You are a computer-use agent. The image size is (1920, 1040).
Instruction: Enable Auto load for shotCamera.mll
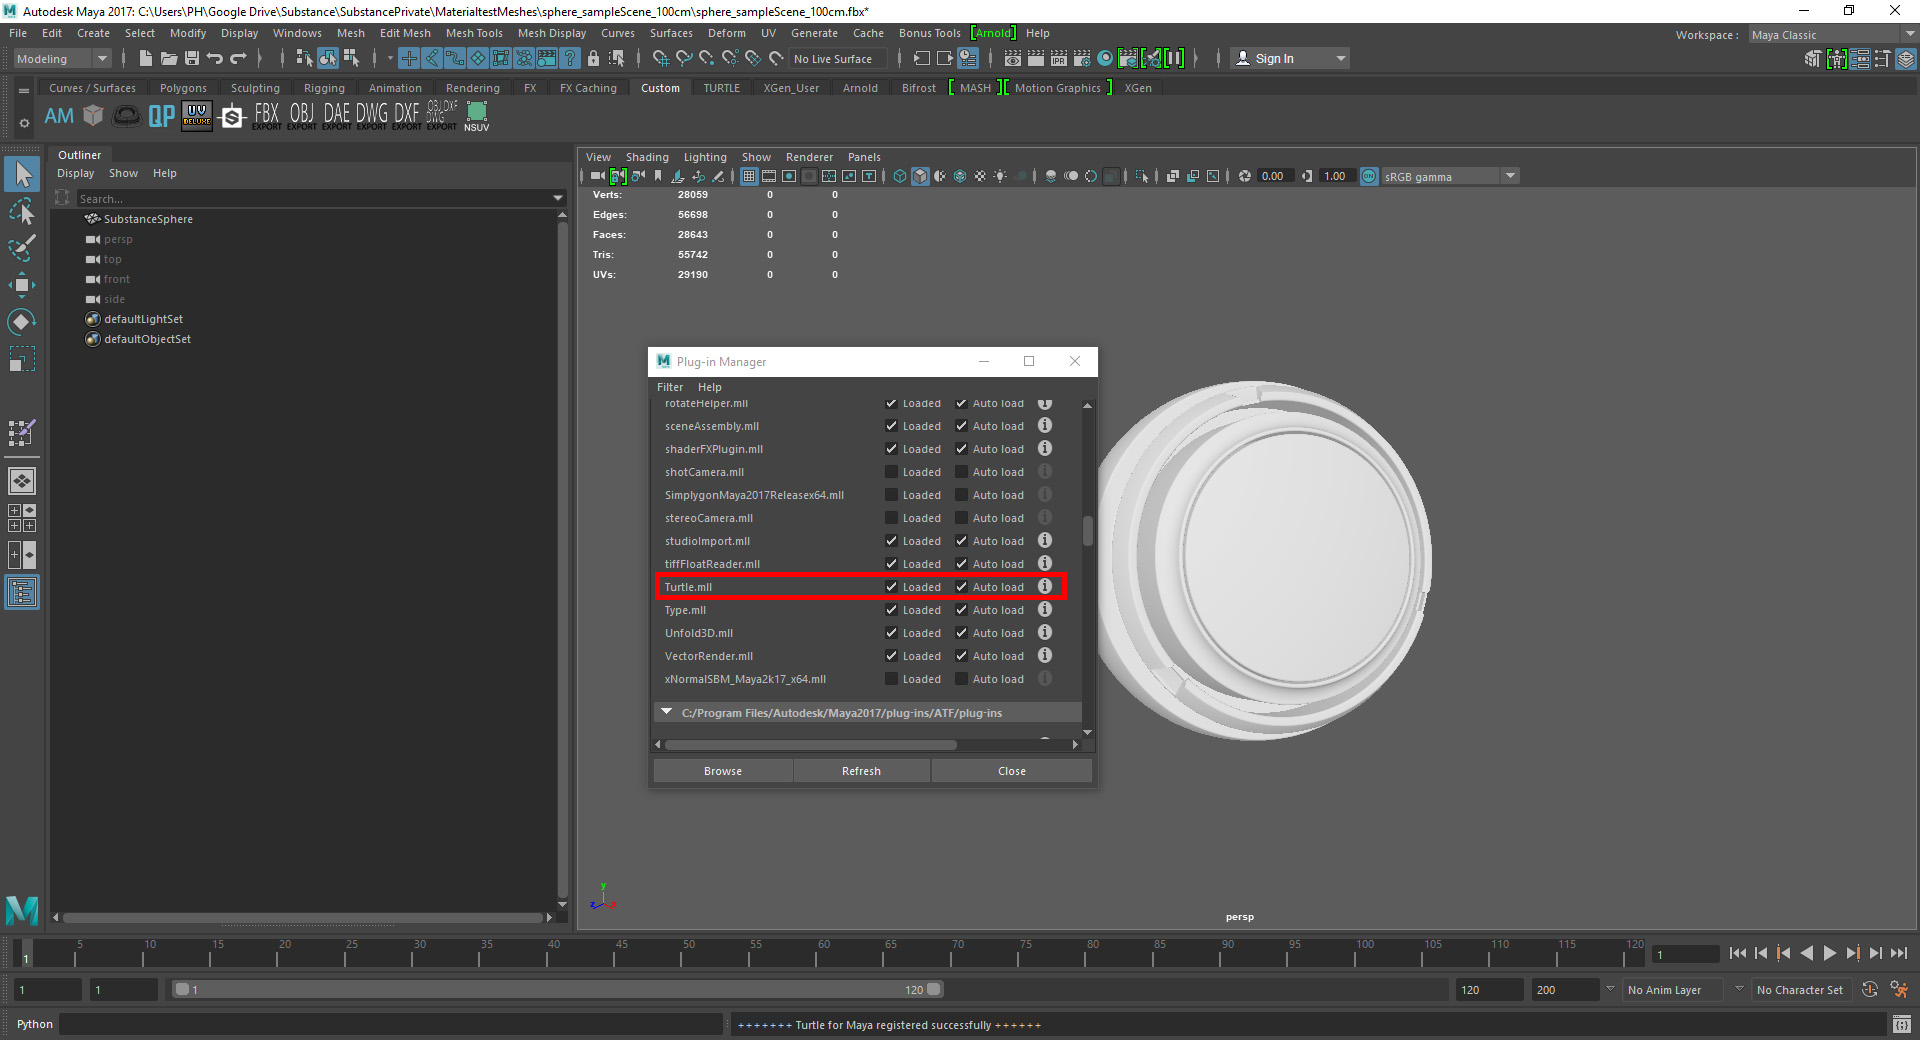click(x=961, y=472)
